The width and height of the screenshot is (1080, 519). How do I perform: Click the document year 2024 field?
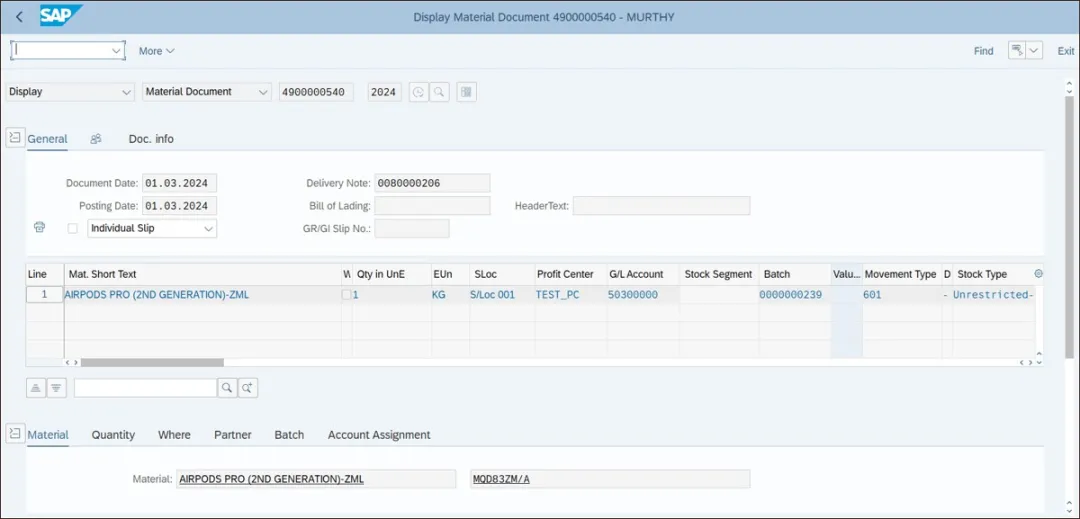(x=384, y=92)
